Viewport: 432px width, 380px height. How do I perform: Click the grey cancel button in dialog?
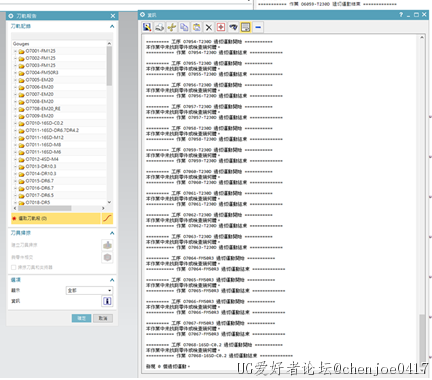(x=103, y=318)
